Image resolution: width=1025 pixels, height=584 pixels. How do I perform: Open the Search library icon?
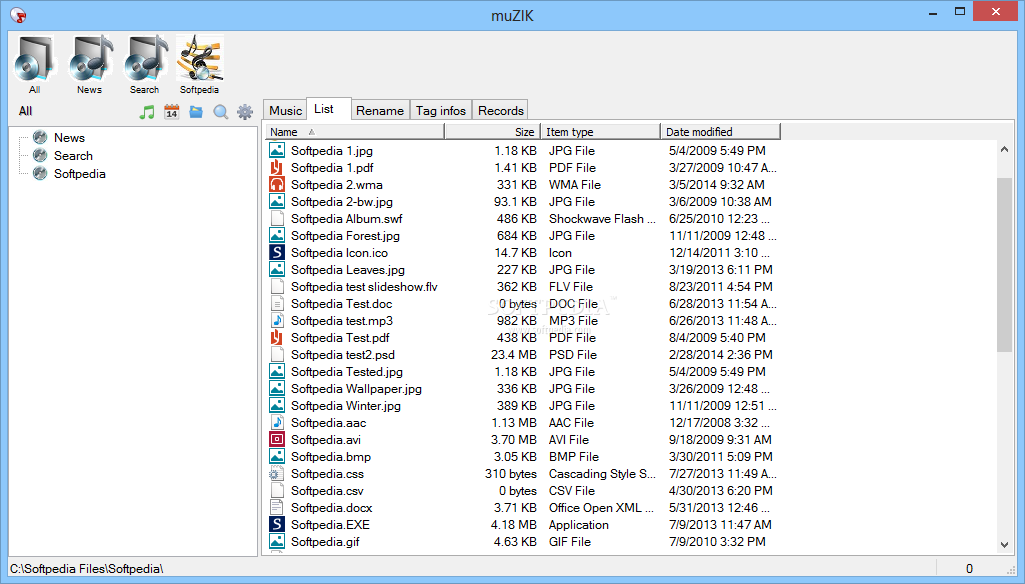[x=144, y=65]
